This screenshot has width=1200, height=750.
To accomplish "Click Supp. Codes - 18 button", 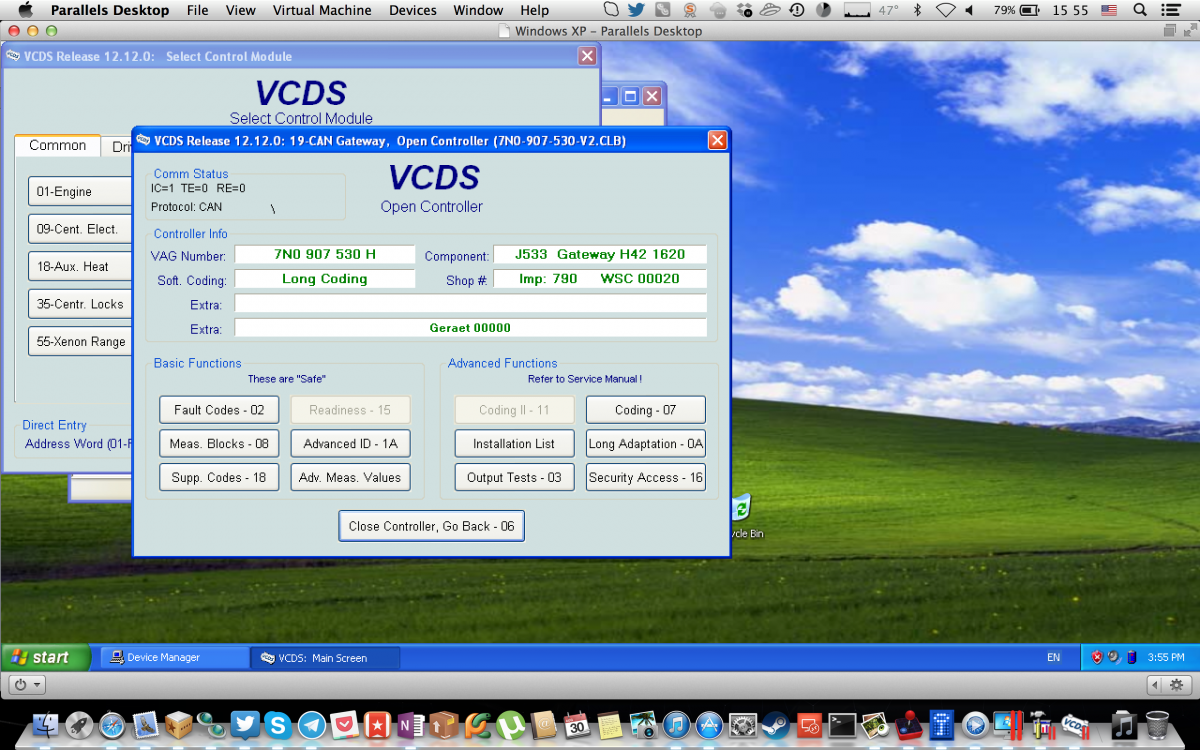I will pyautogui.click(x=219, y=478).
